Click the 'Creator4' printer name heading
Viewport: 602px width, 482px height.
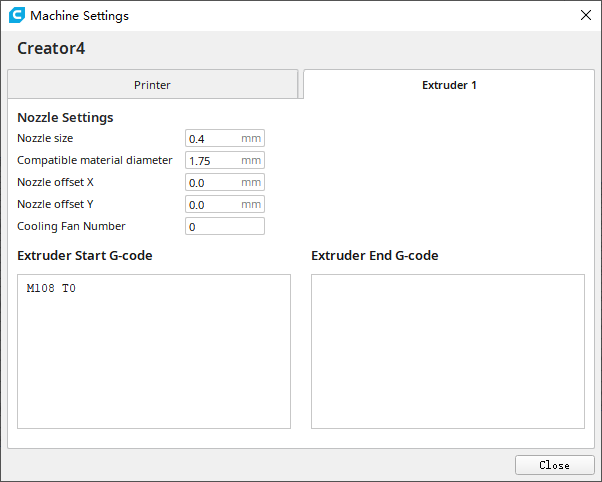(51, 48)
